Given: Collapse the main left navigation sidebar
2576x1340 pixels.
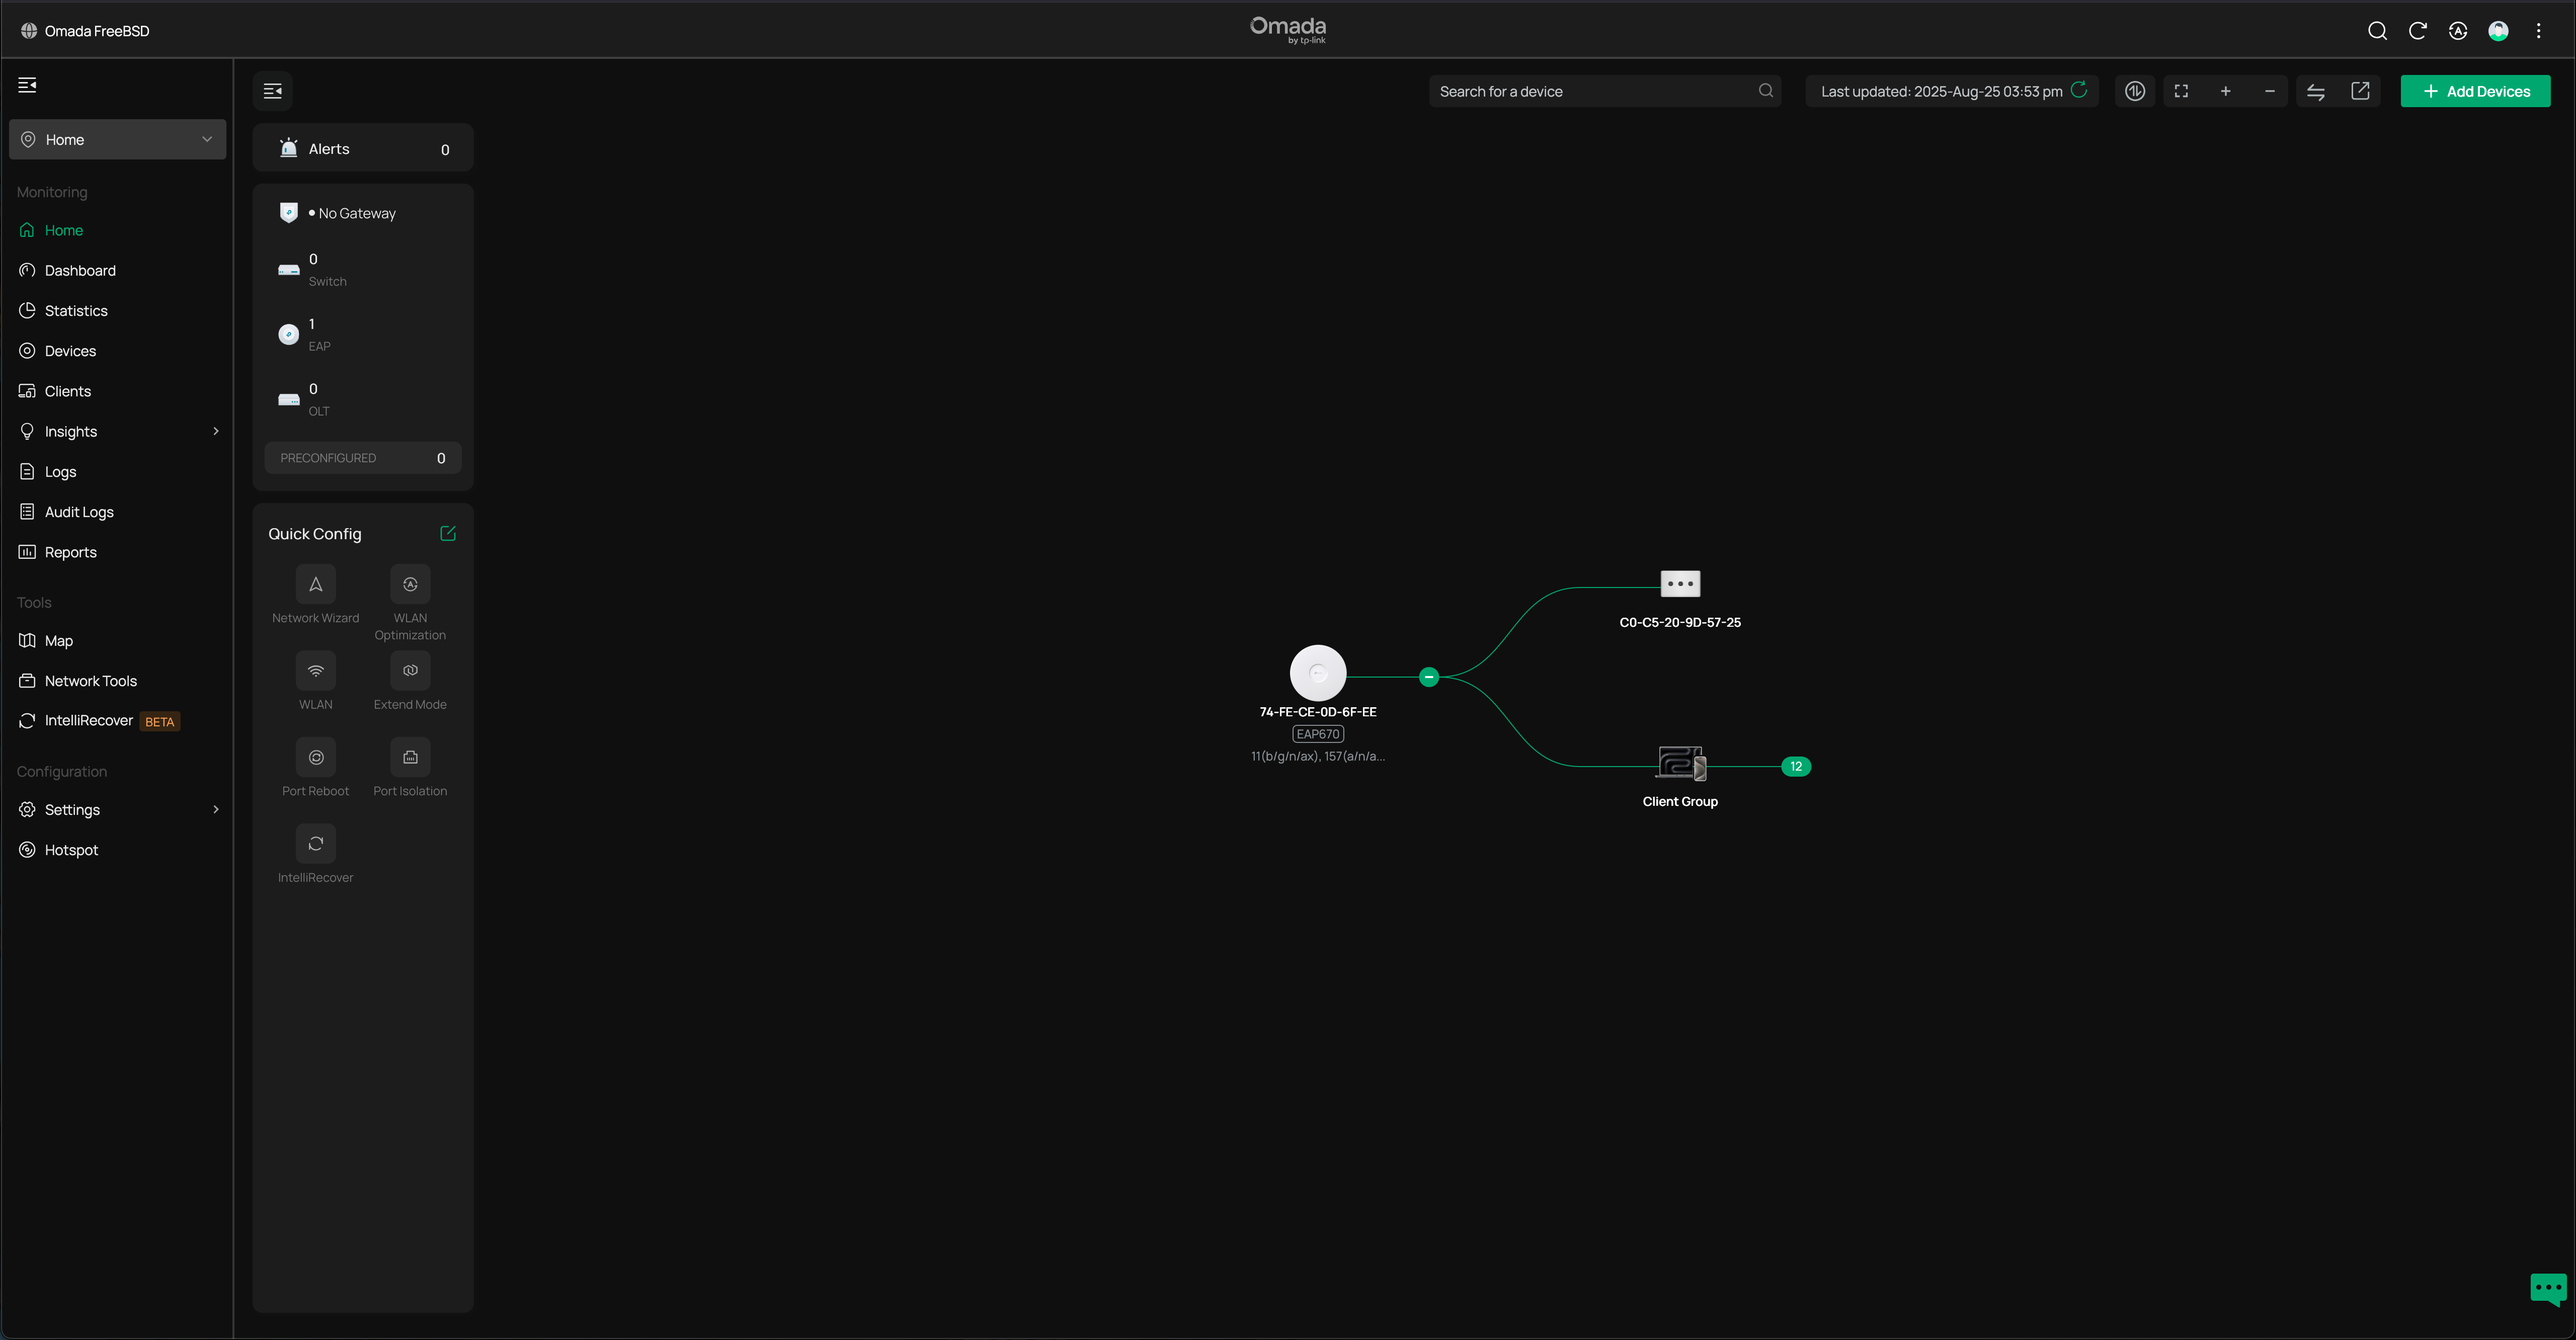Looking at the screenshot, I should click(28, 85).
